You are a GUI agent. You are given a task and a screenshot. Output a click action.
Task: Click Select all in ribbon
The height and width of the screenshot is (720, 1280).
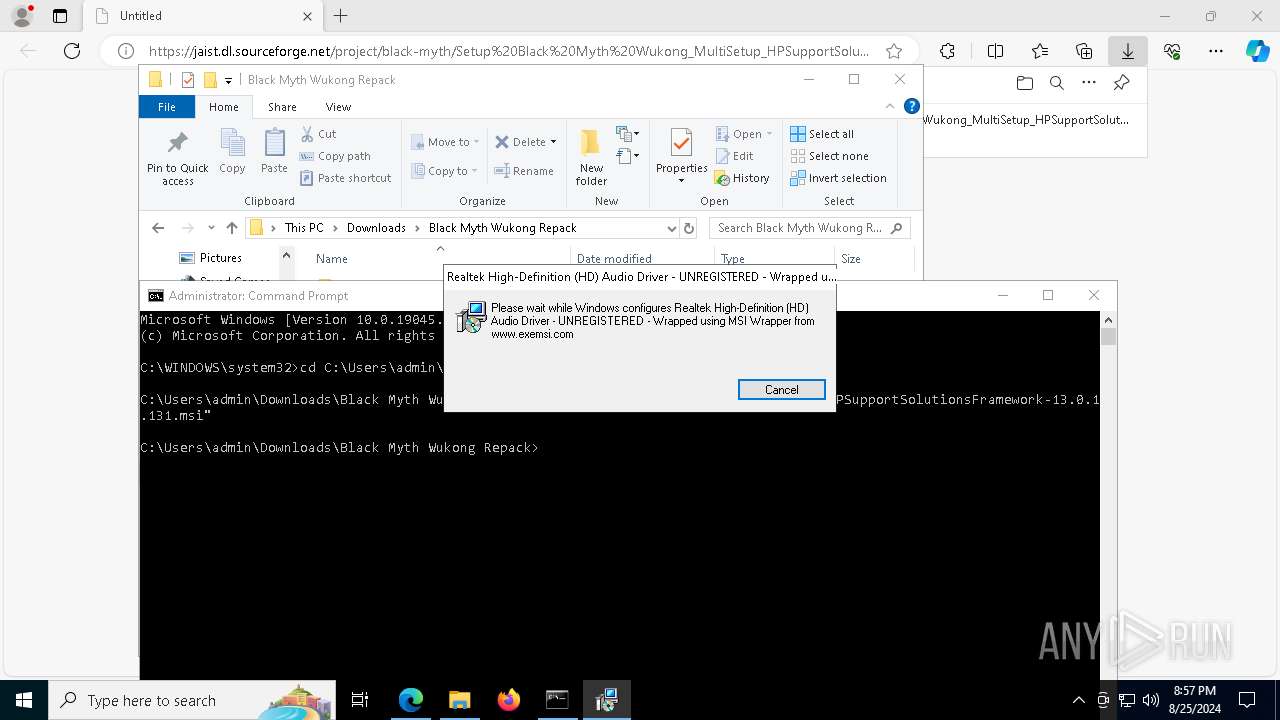click(822, 134)
